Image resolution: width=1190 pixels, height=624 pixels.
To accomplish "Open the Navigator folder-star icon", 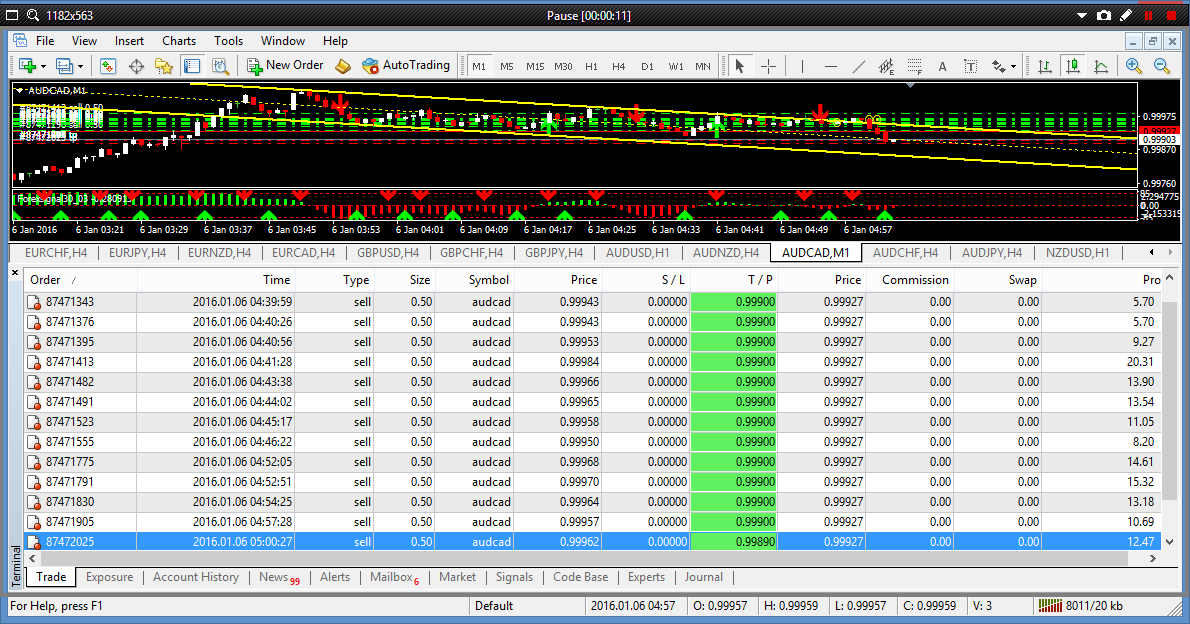I will [164, 66].
